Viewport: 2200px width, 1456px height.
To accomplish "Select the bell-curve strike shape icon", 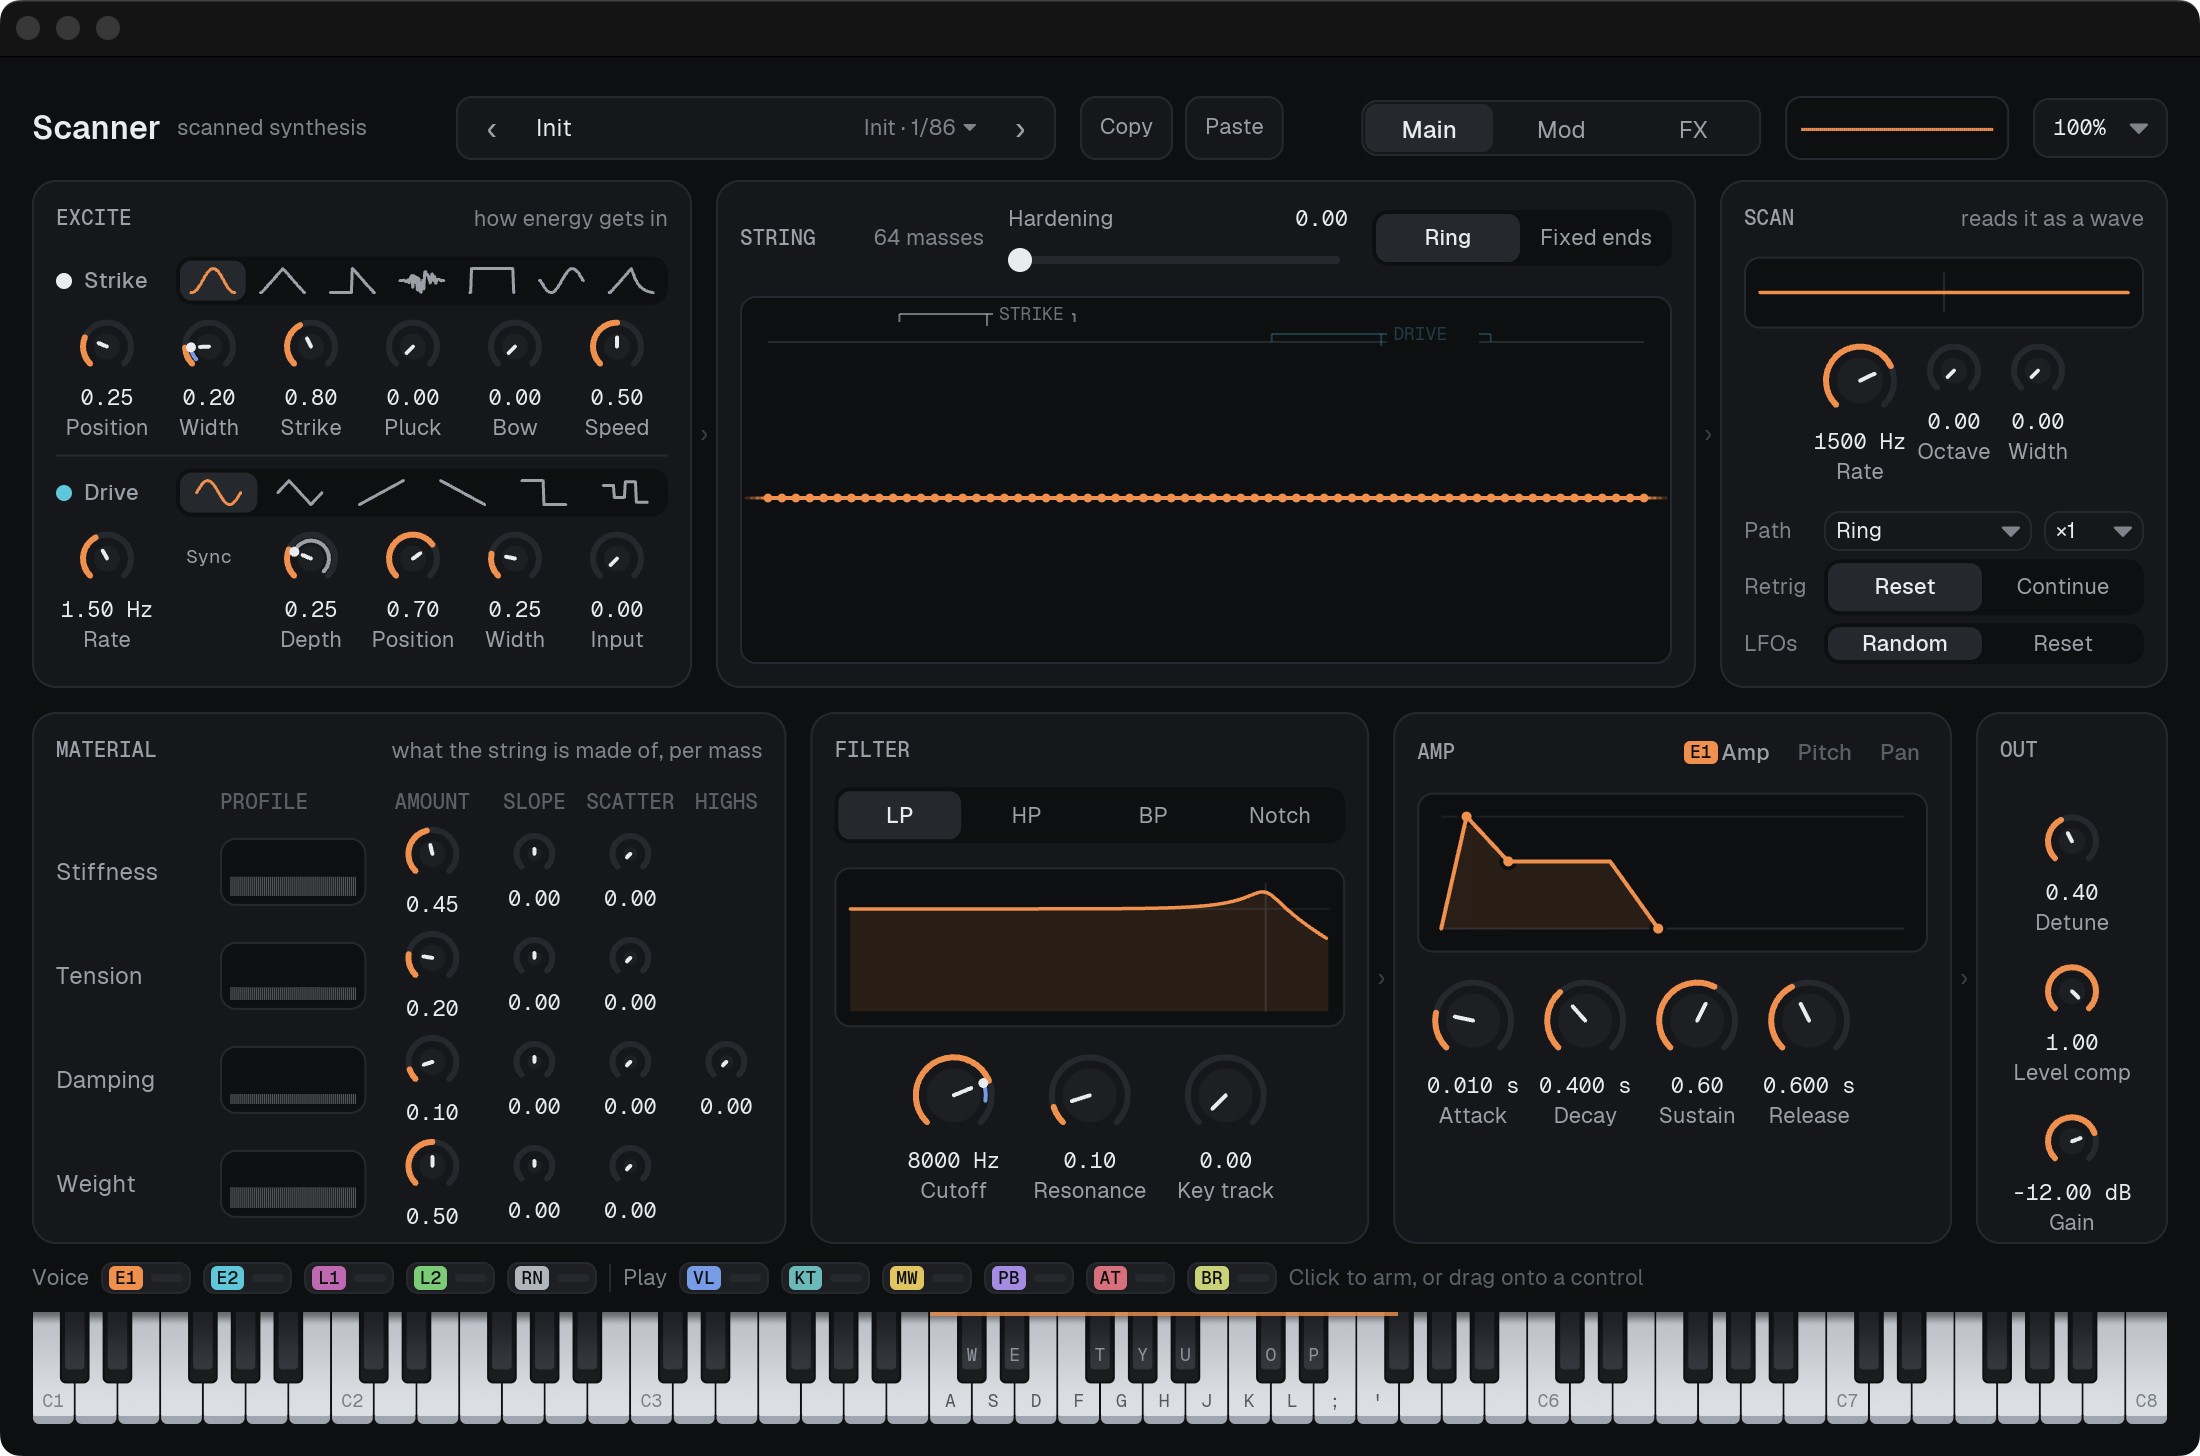I will point(213,281).
